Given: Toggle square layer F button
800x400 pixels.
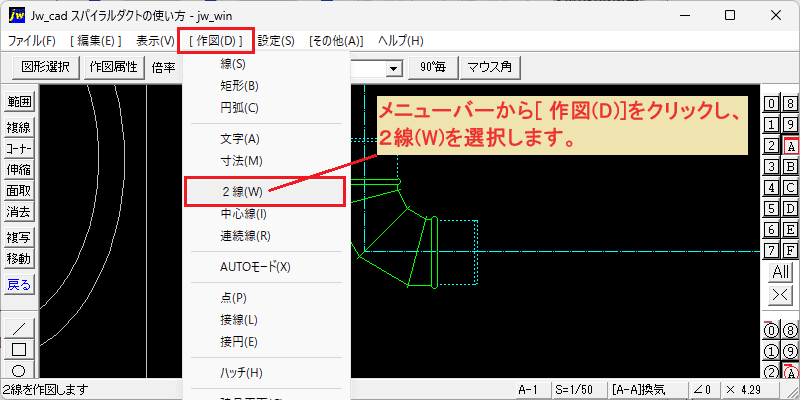Looking at the screenshot, I should tap(790, 250).
